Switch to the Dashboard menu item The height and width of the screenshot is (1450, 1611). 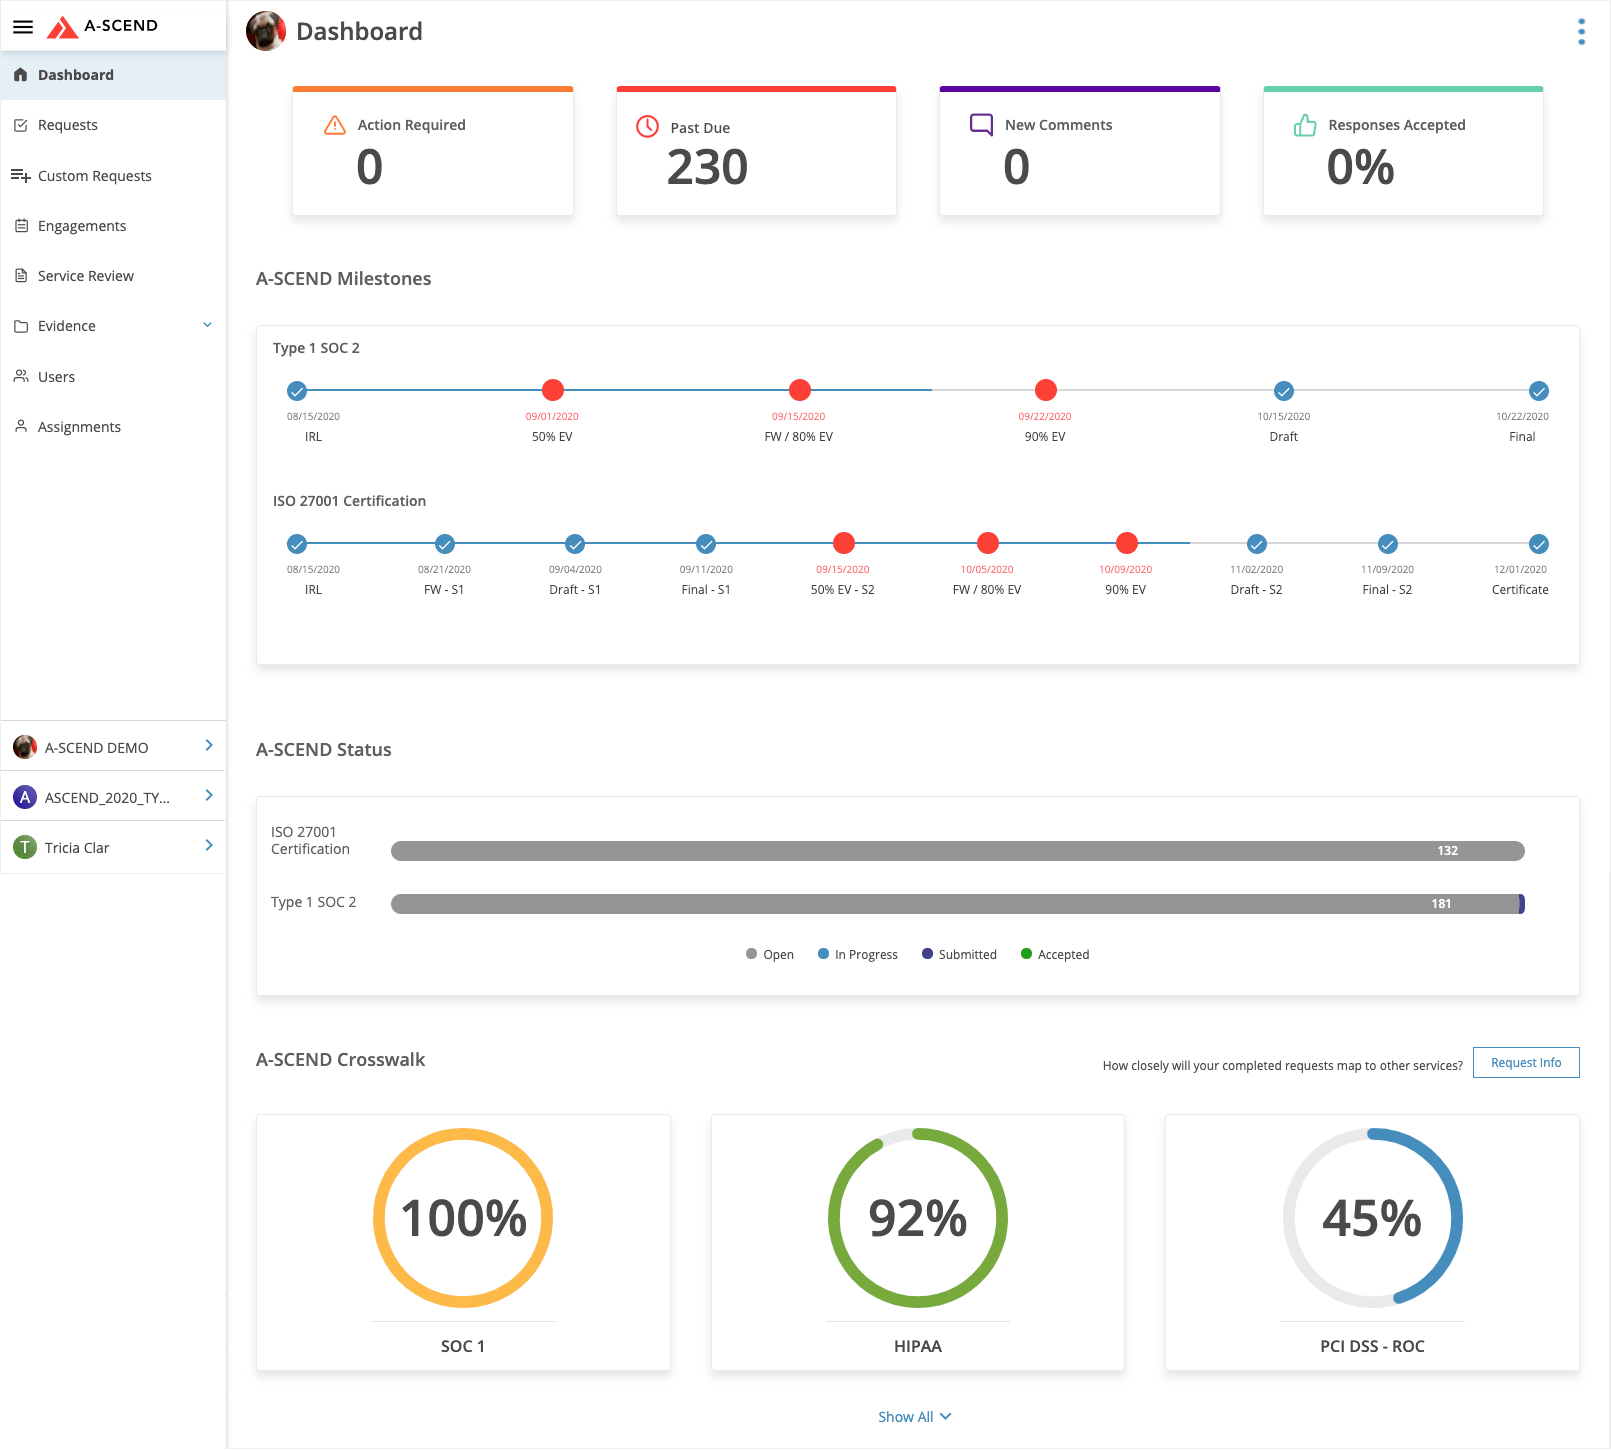[x=76, y=74]
